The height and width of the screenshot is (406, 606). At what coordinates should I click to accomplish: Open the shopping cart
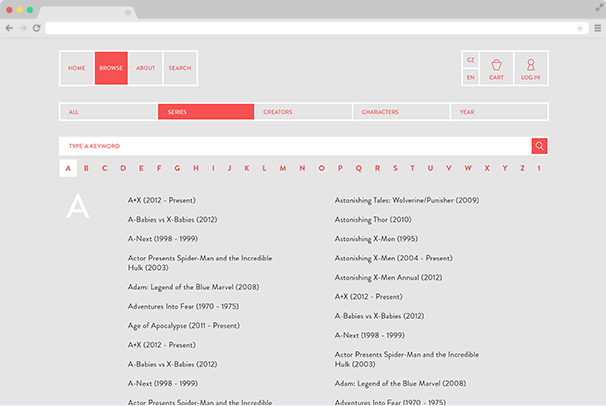(496, 68)
